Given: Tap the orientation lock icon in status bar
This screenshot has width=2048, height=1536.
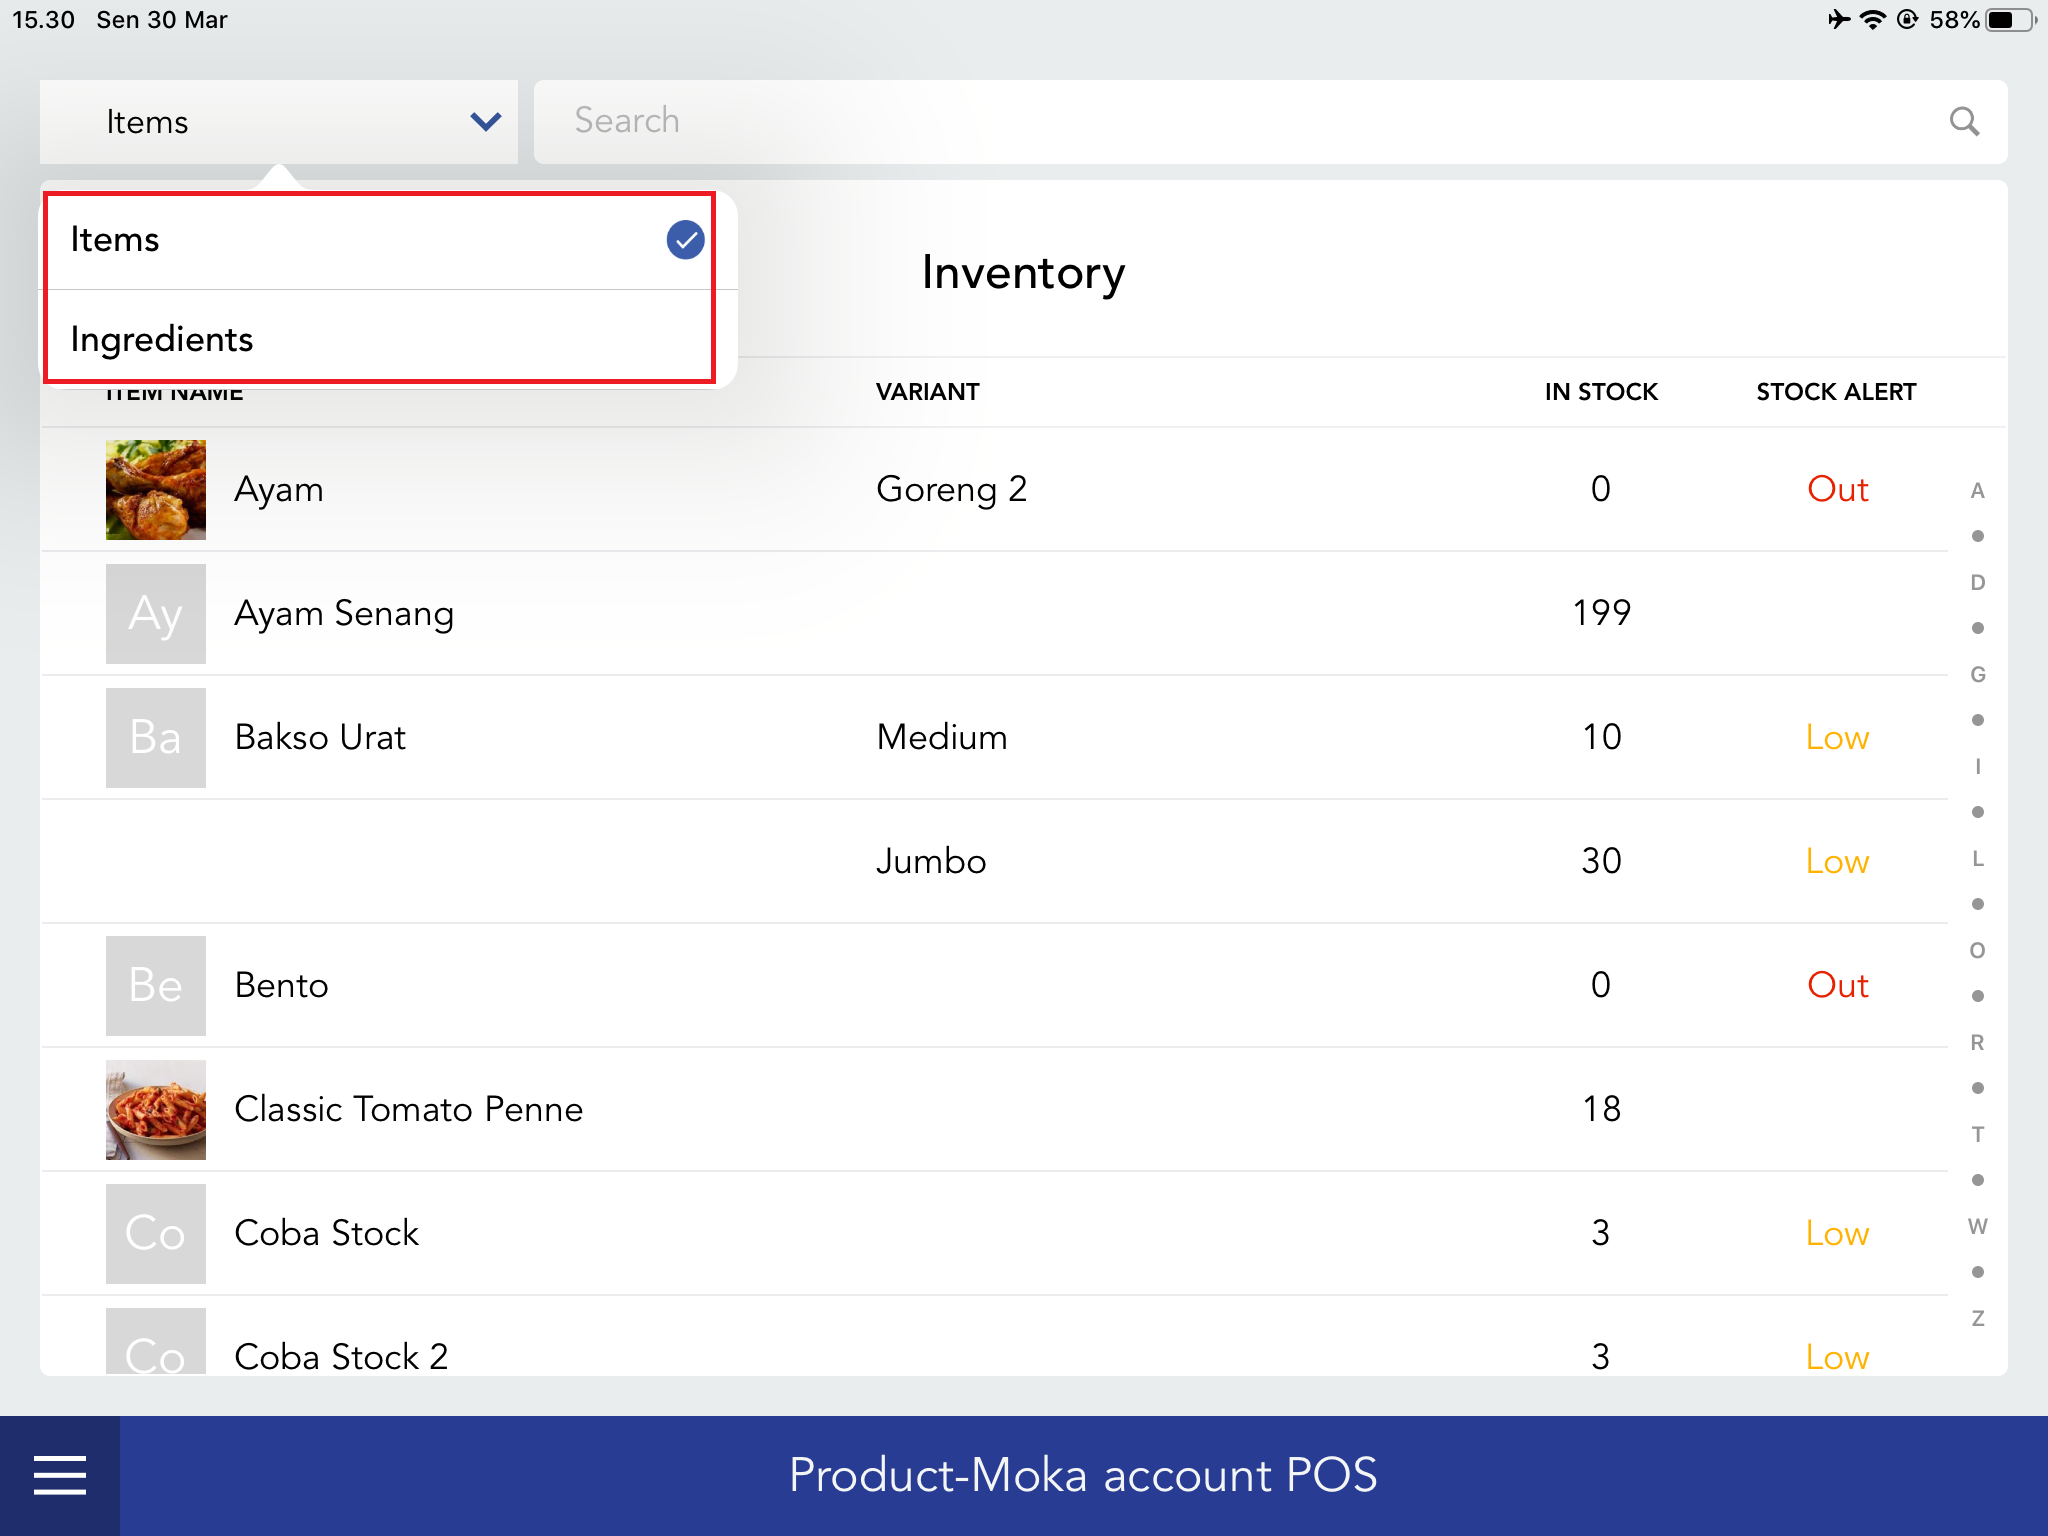Looking at the screenshot, I should click(x=1907, y=18).
